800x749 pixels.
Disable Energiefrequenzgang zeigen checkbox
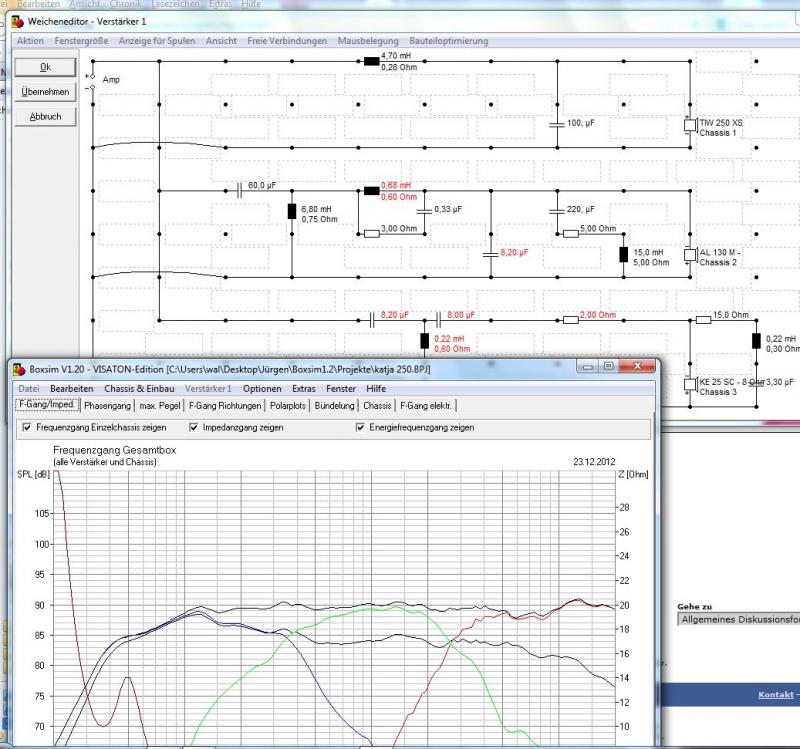point(361,427)
